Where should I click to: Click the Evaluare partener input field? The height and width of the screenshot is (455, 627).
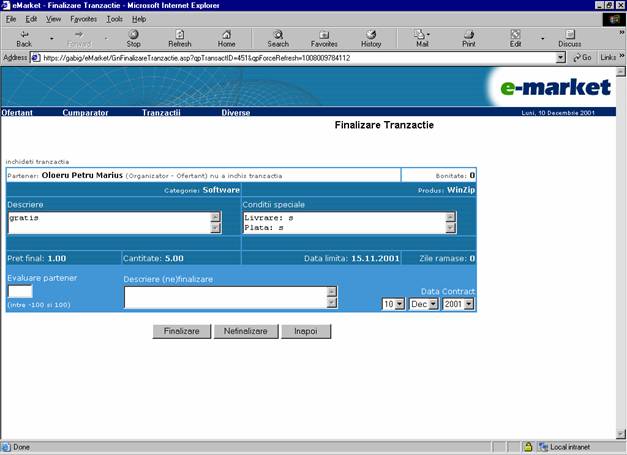click(20, 291)
